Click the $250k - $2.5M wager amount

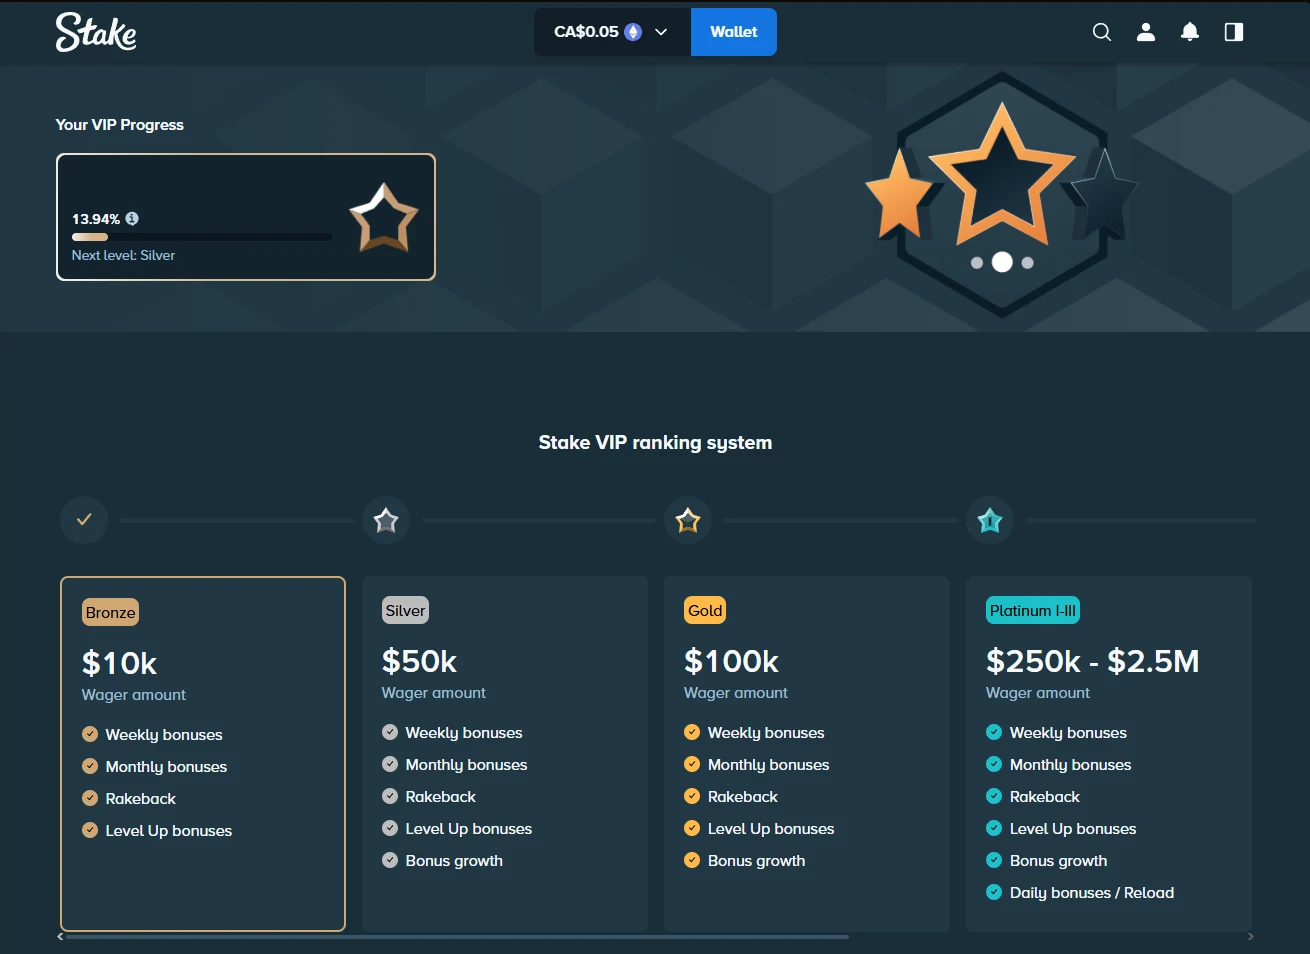1092,661
